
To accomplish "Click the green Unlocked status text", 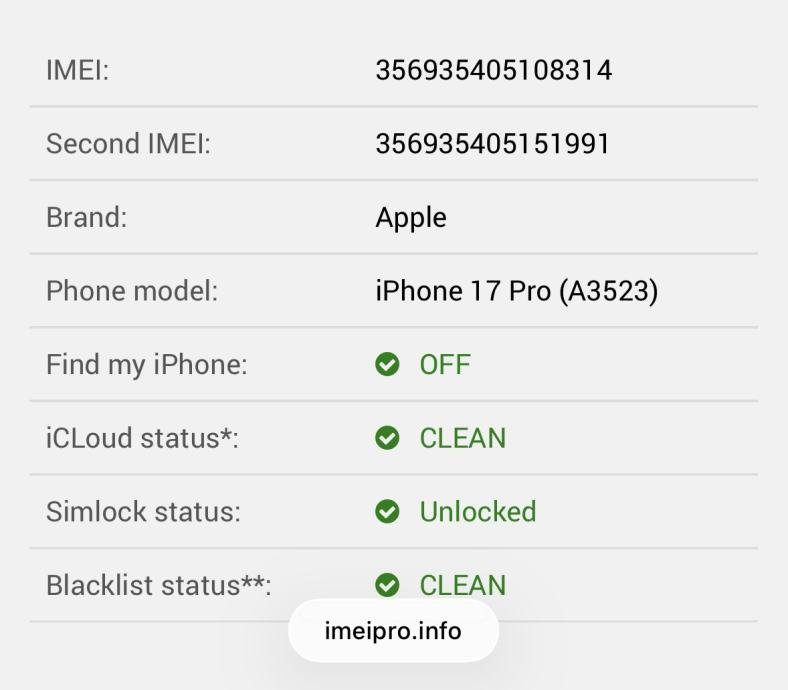I will (x=477, y=512).
